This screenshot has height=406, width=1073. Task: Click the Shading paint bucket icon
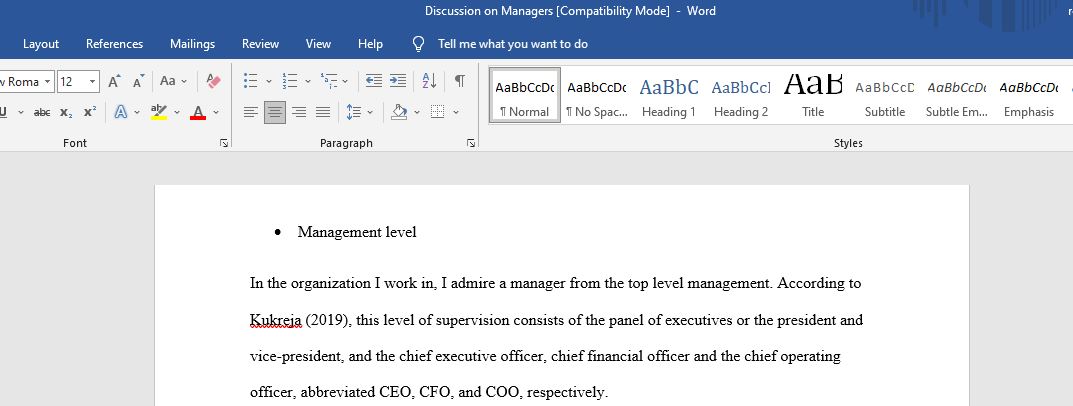point(399,112)
